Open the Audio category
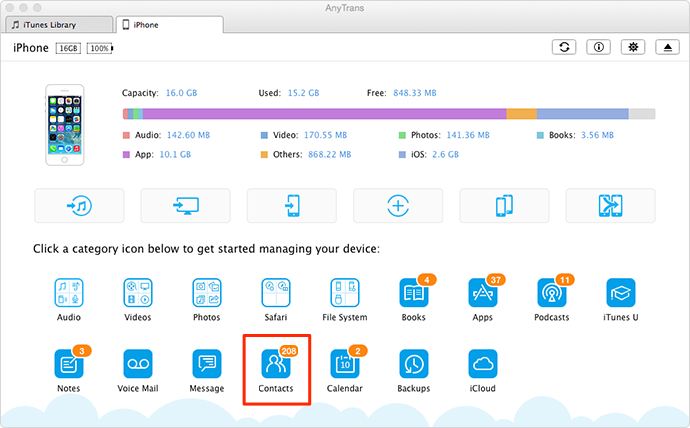Viewport: 690px width, 428px height. (x=69, y=293)
